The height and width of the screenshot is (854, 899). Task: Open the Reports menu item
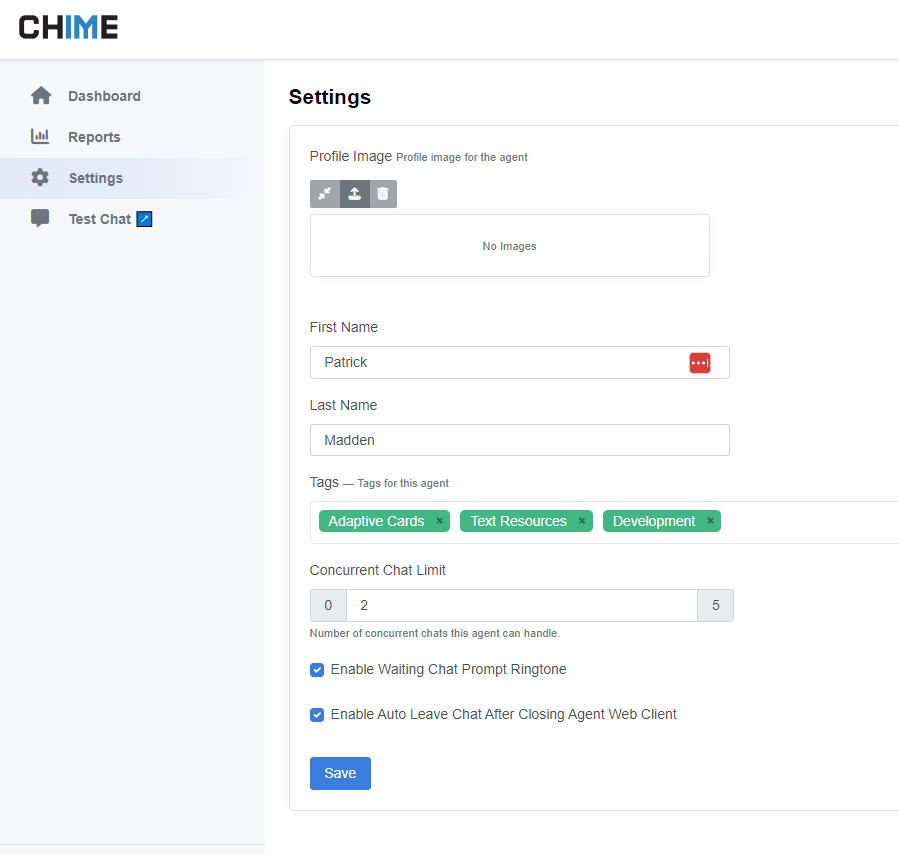[x=94, y=137]
